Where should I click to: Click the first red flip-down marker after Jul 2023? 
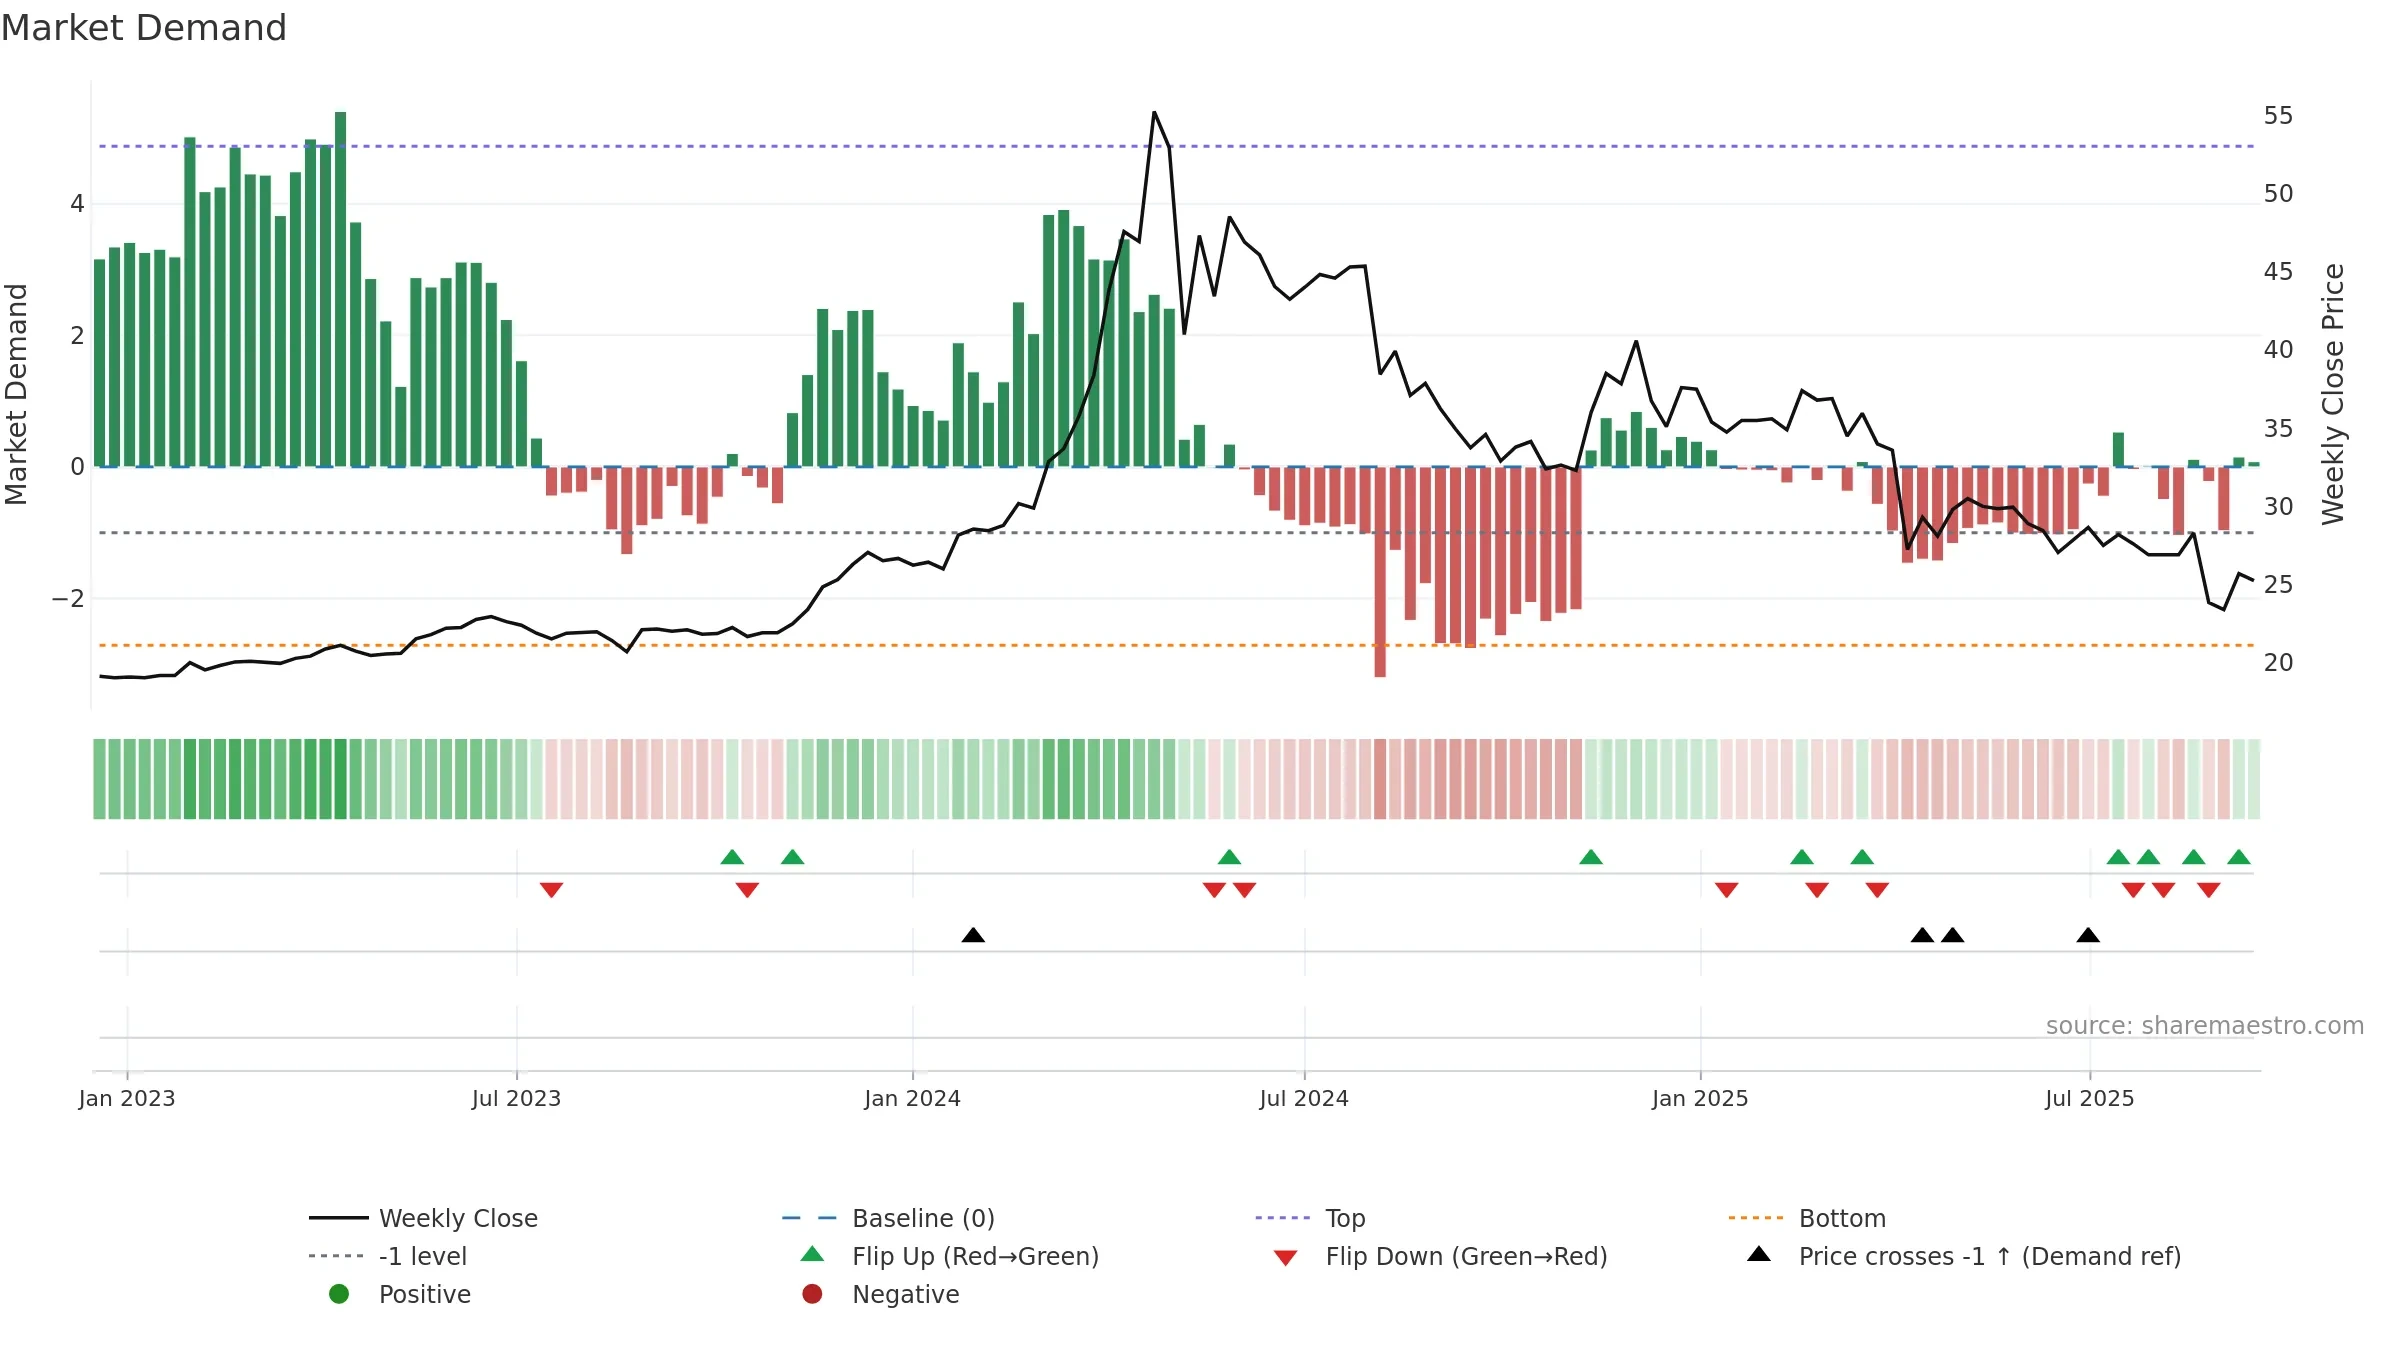tap(551, 890)
